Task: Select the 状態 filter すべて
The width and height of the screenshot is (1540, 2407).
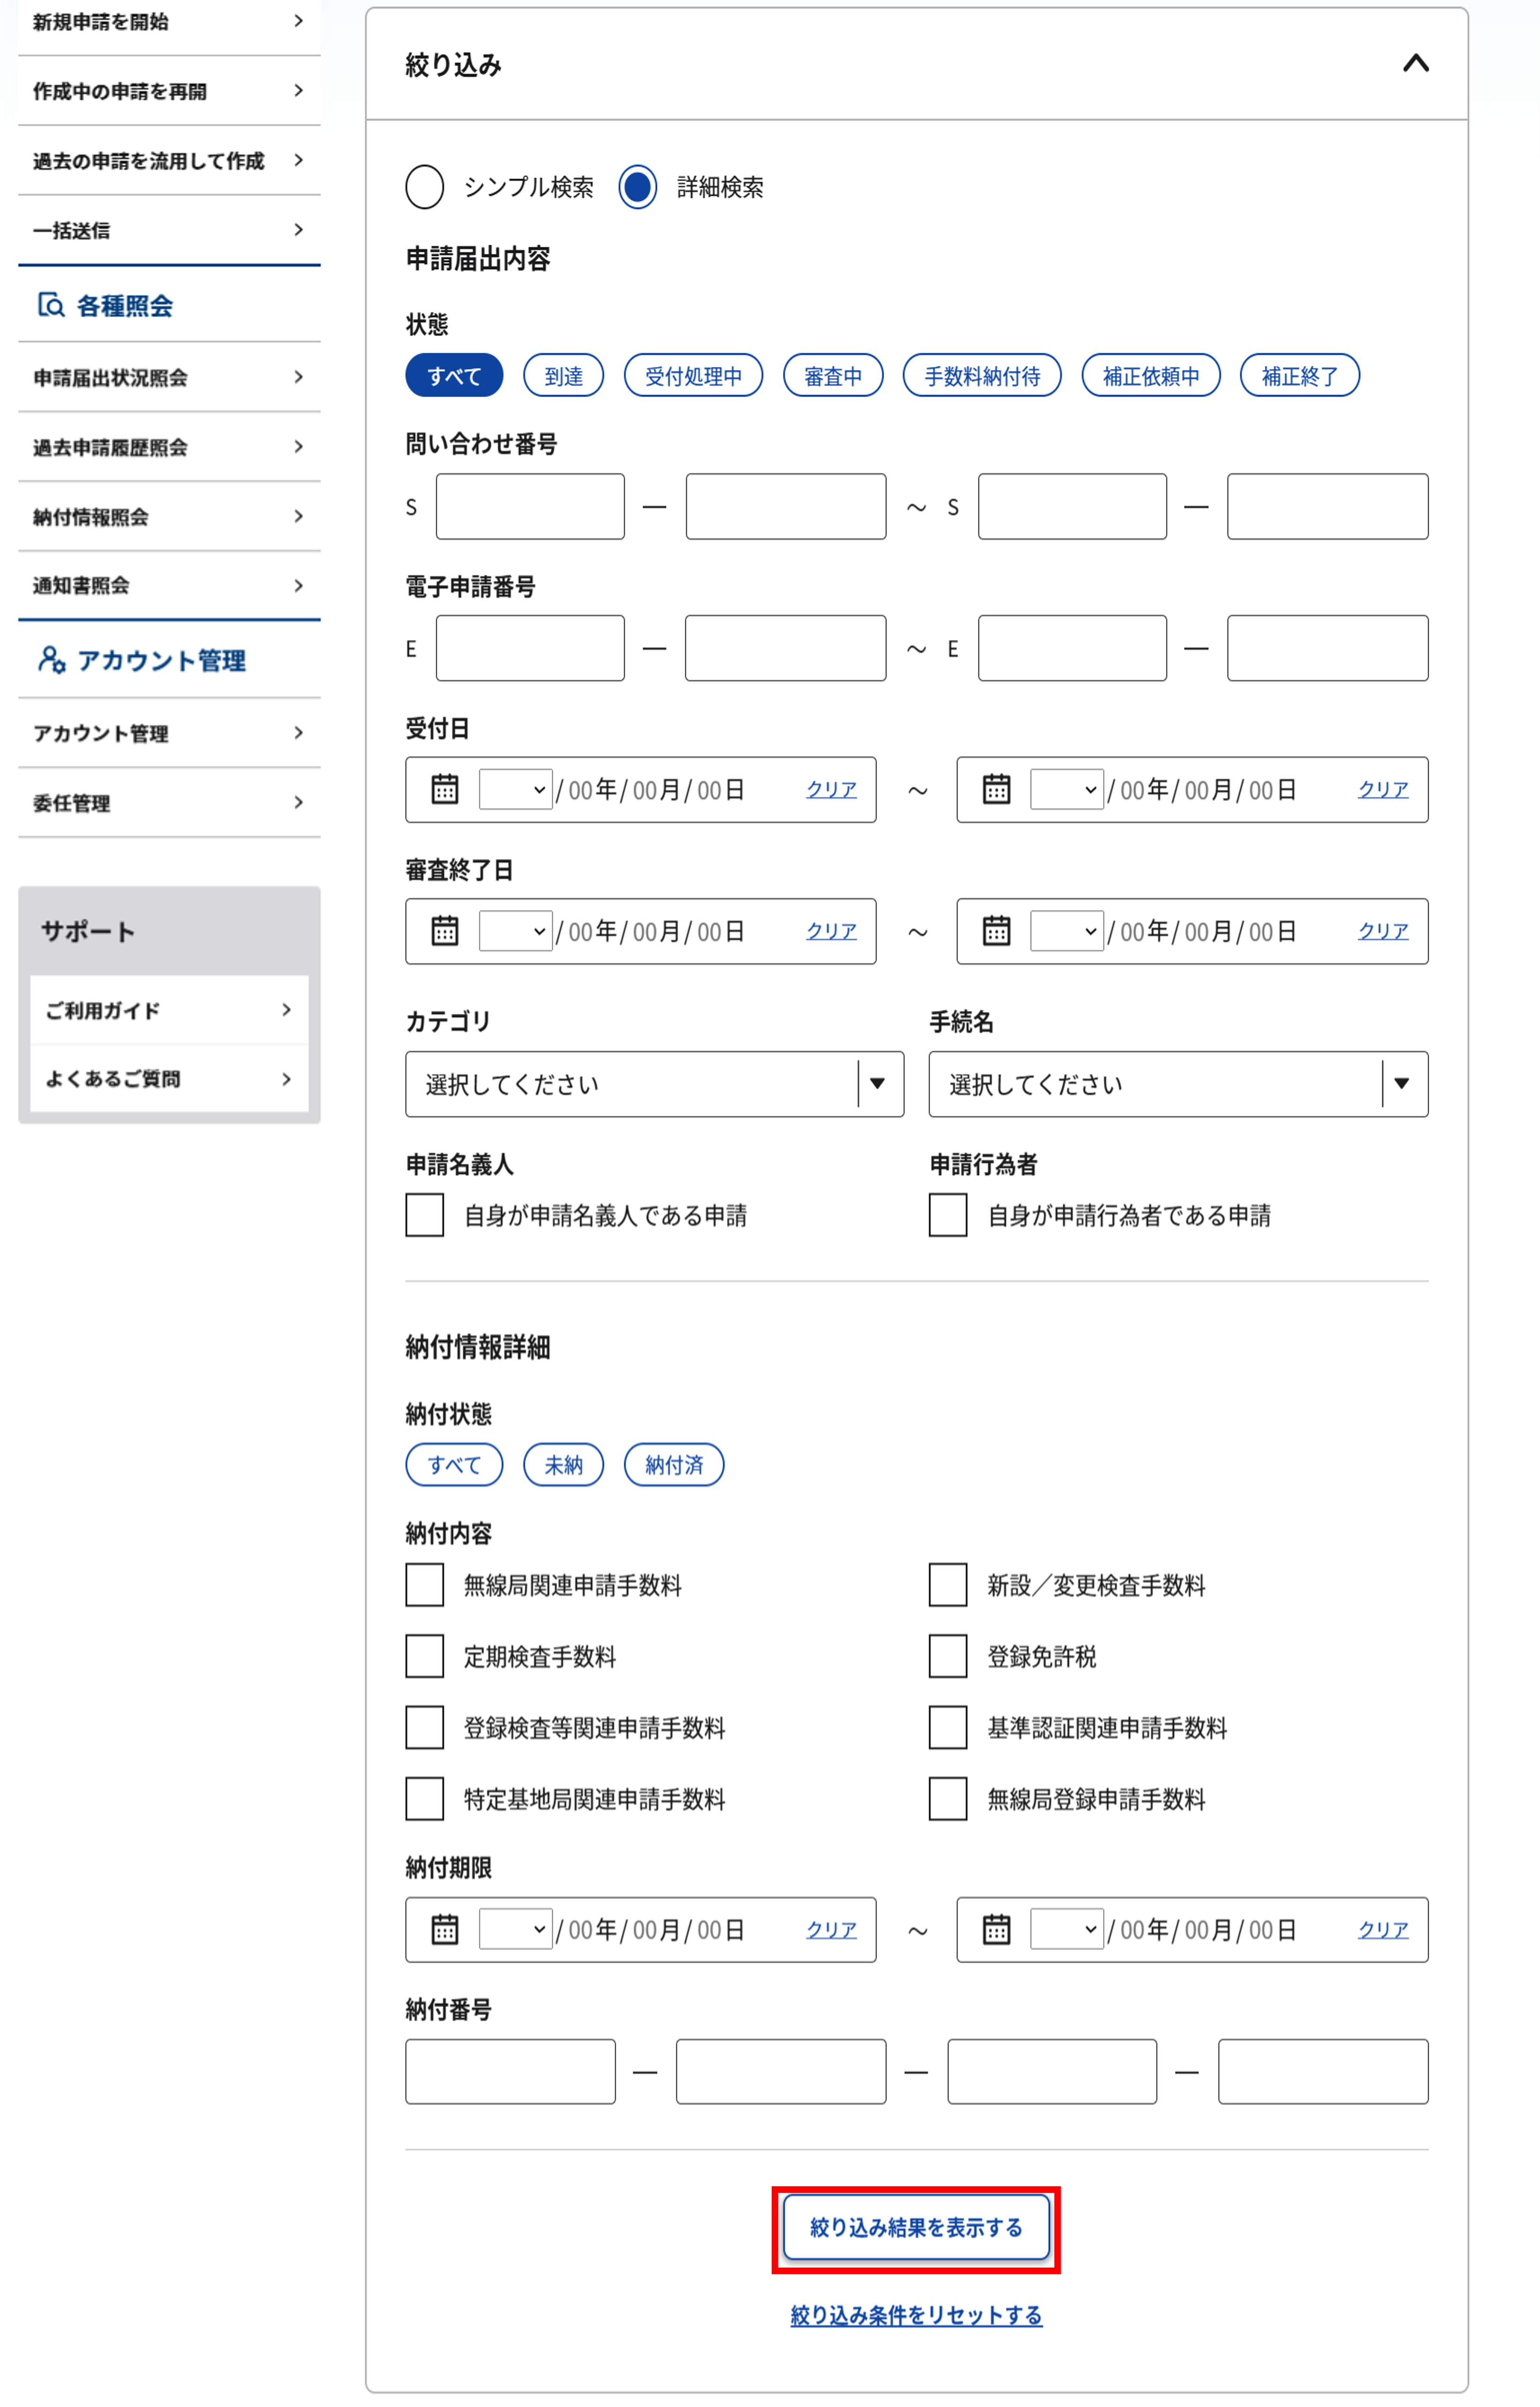Action: (x=454, y=375)
